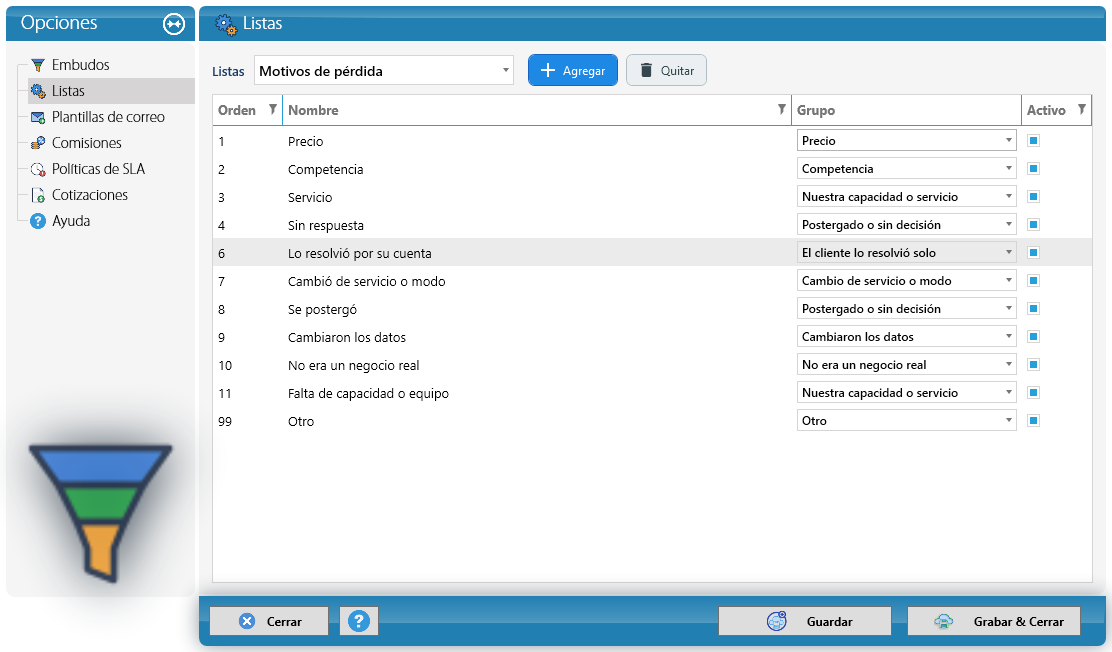Click the Guardar button
This screenshot has height=652, width=1112.
point(804,621)
